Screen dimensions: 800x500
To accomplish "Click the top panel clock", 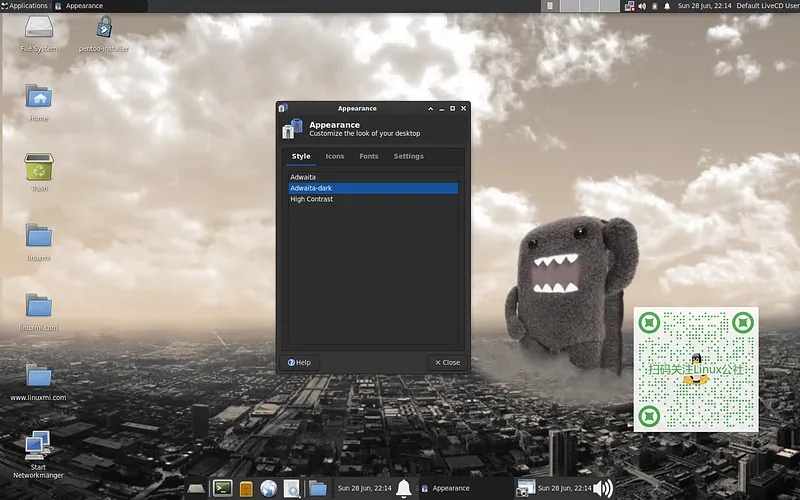I will (x=704, y=6).
